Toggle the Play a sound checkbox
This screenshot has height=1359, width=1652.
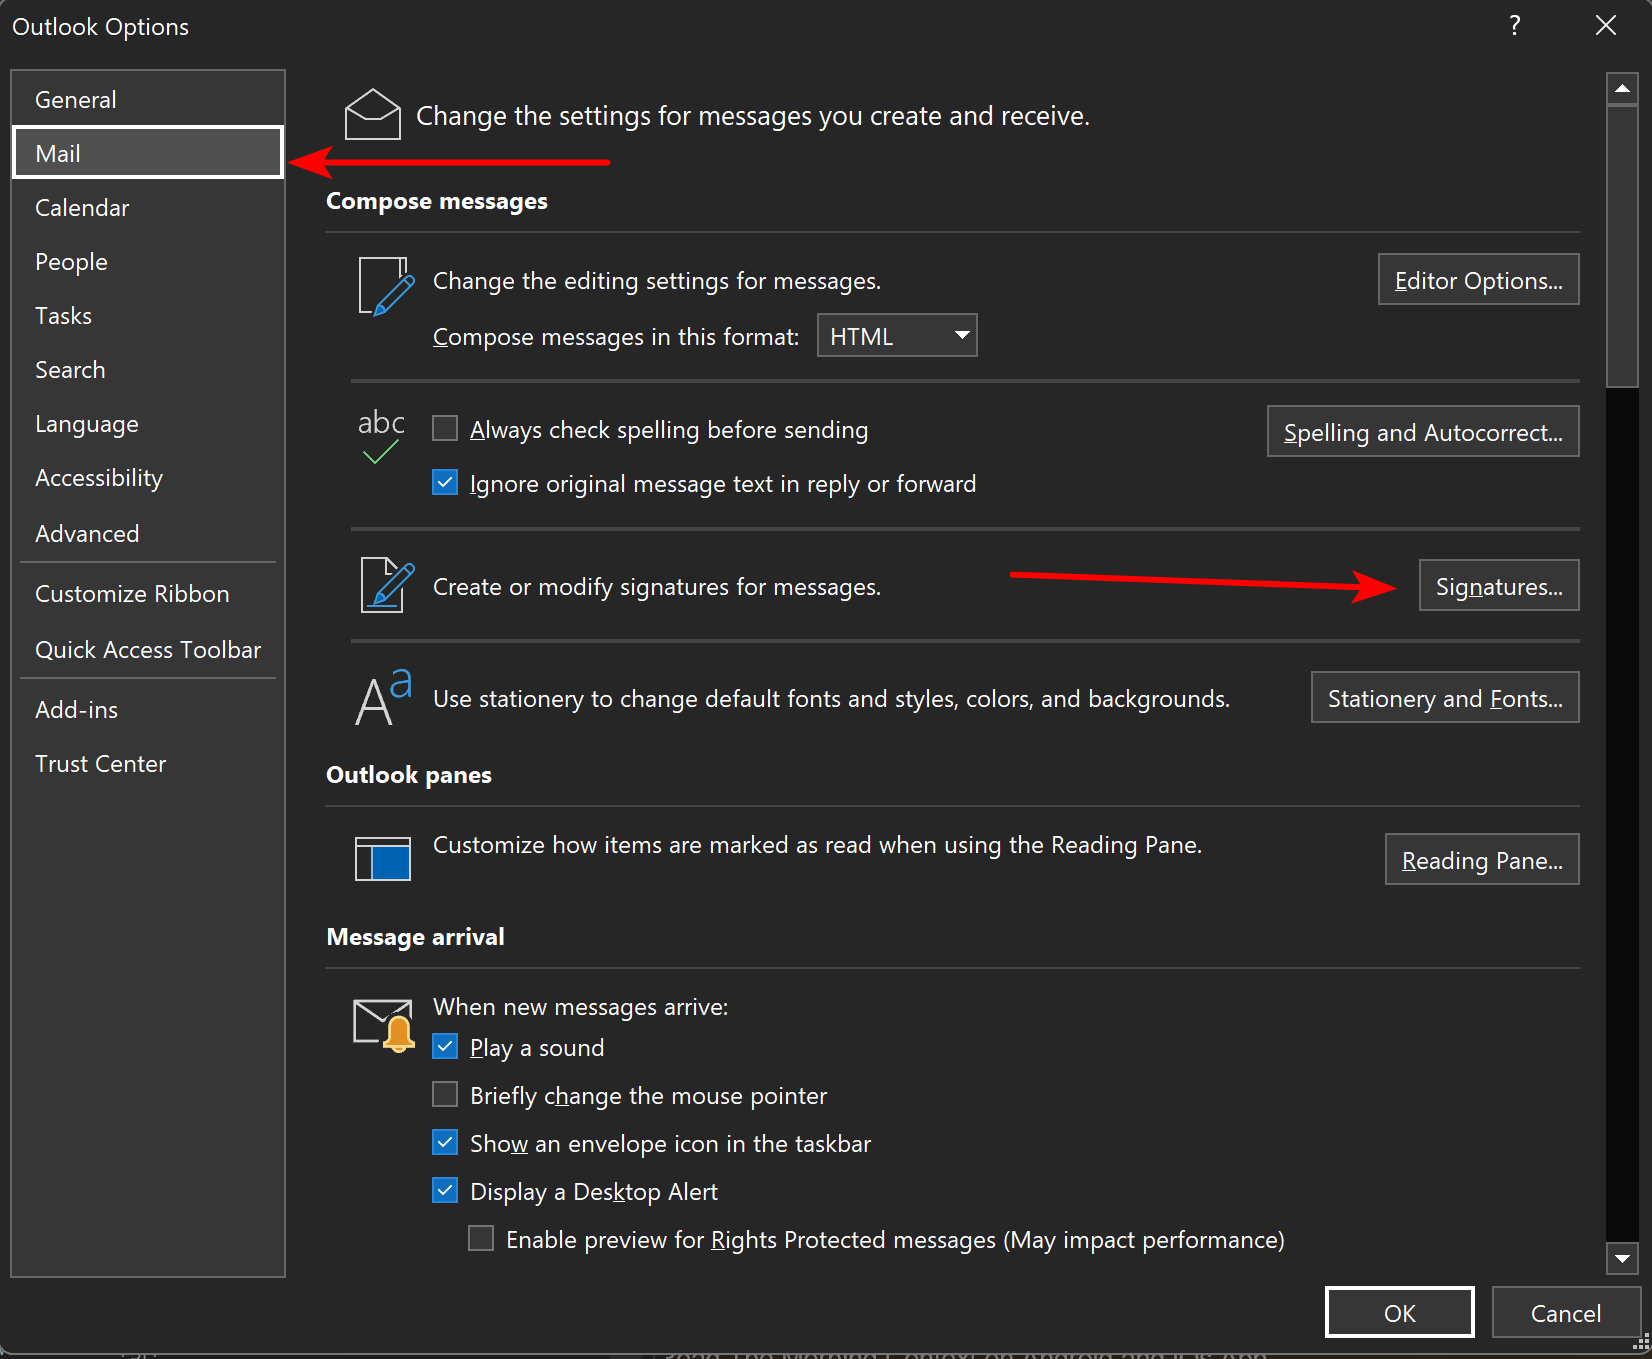(x=445, y=1047)
